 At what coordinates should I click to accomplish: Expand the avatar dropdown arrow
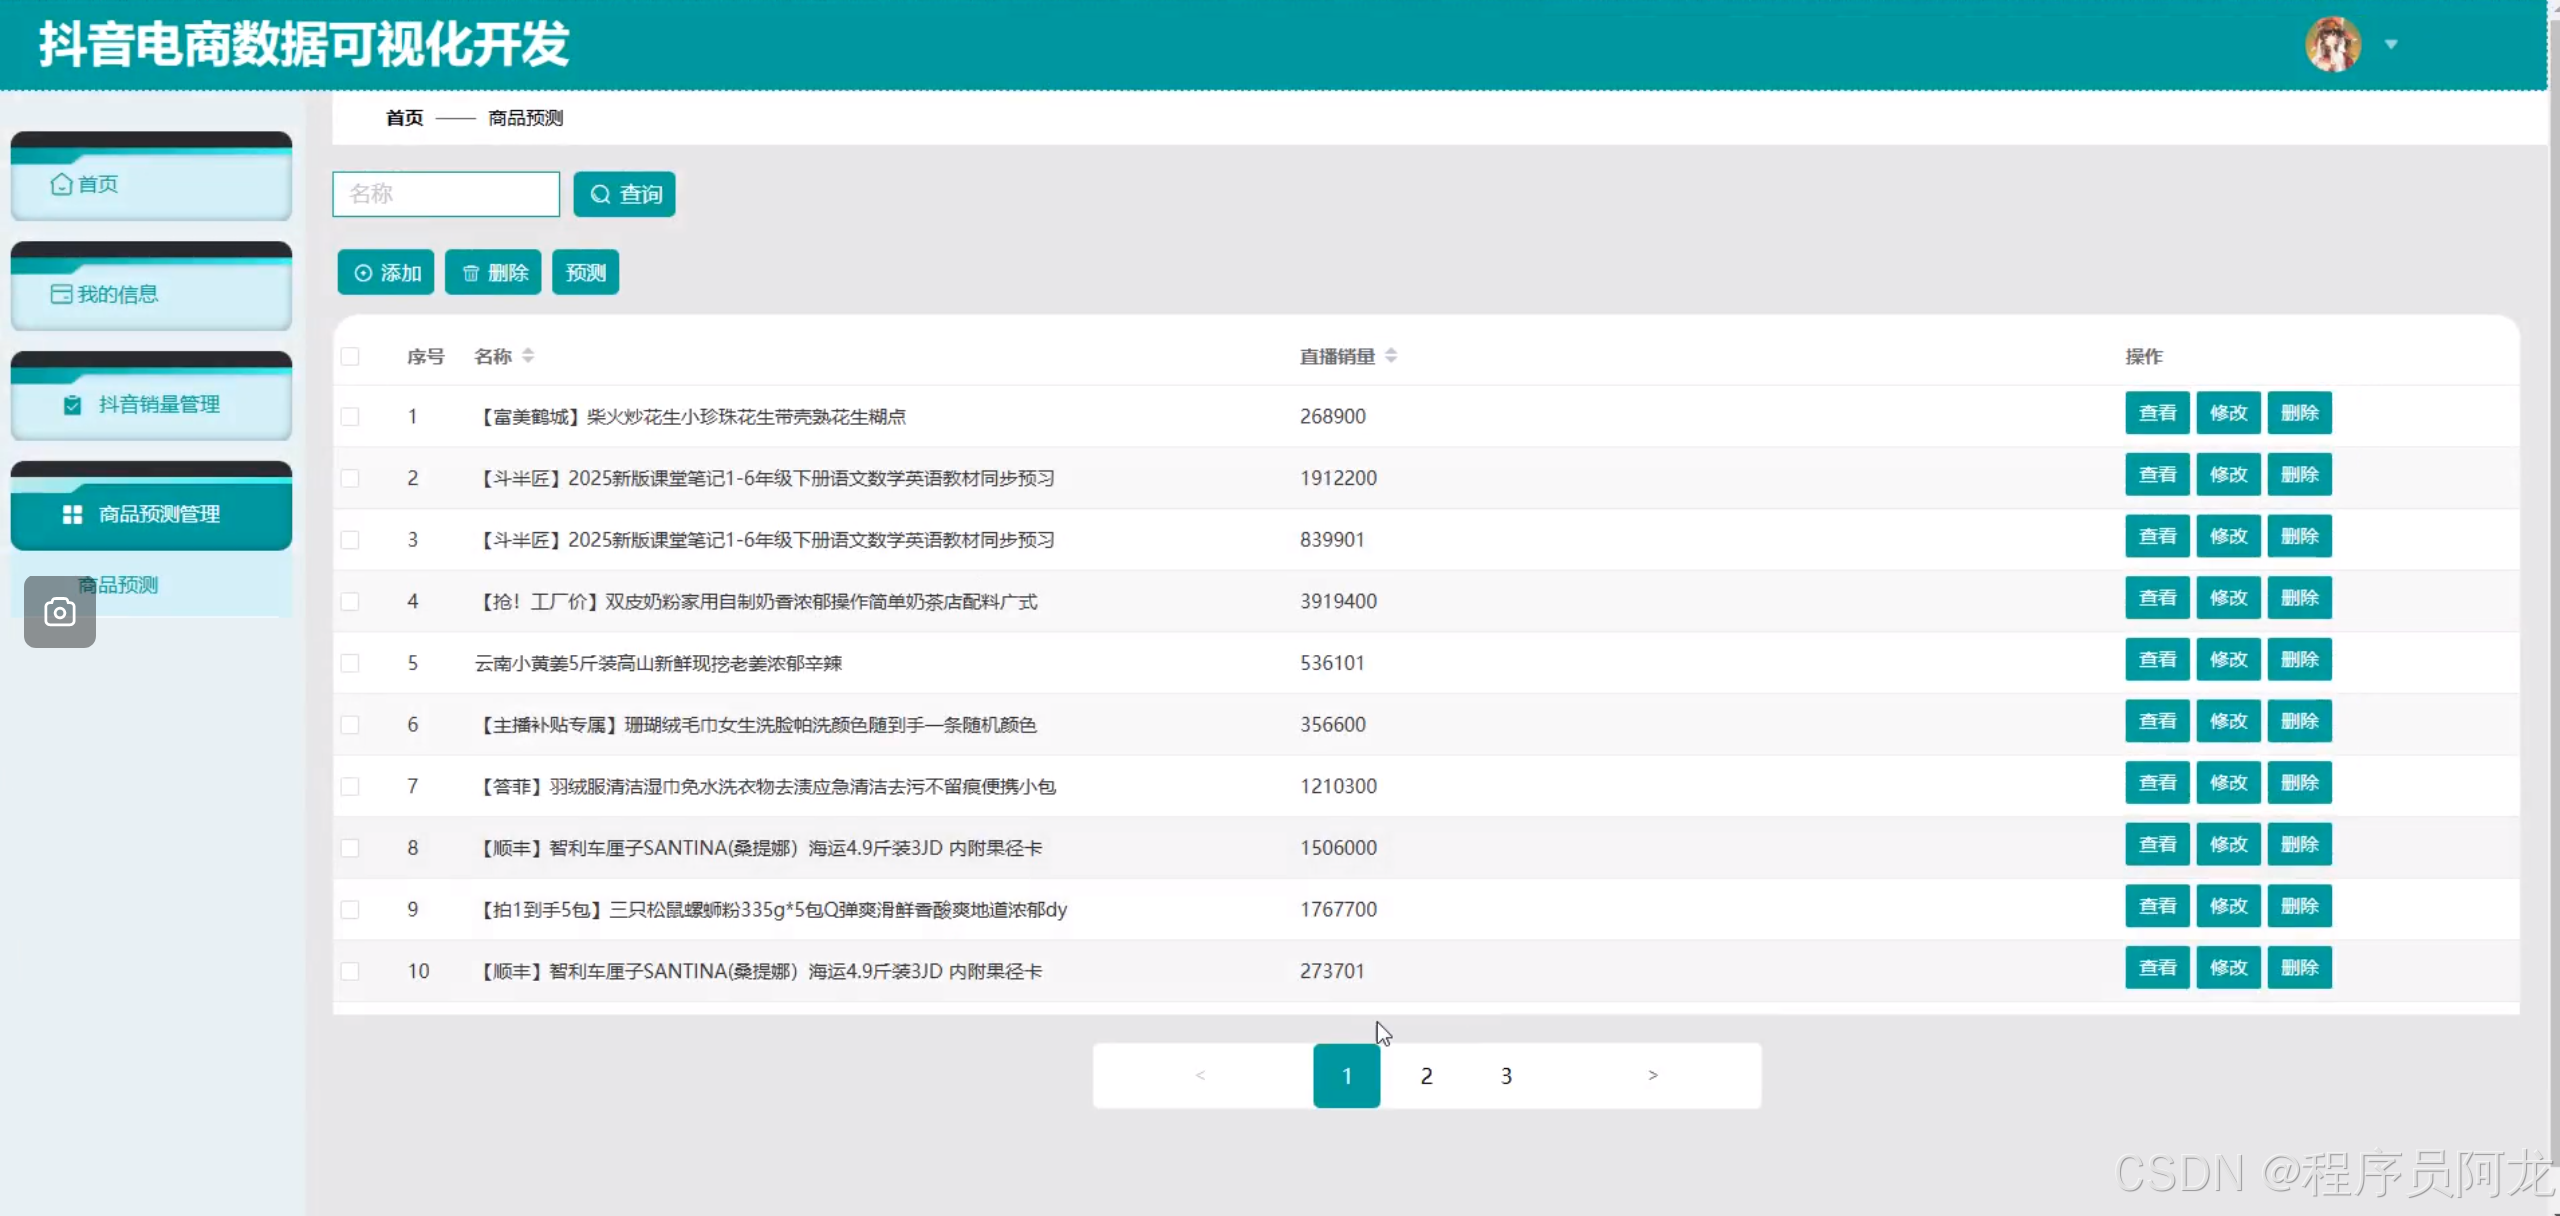pos(2391,44)
